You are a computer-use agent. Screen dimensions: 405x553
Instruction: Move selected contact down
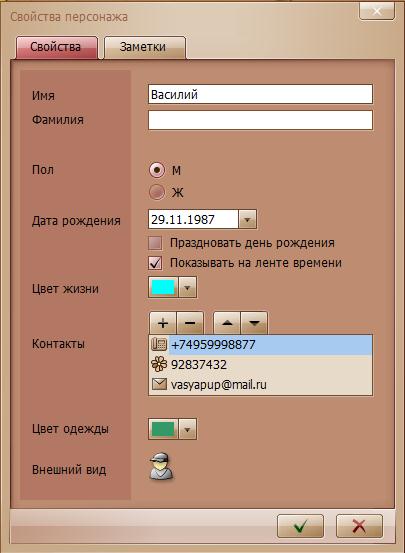pos(254,323)
